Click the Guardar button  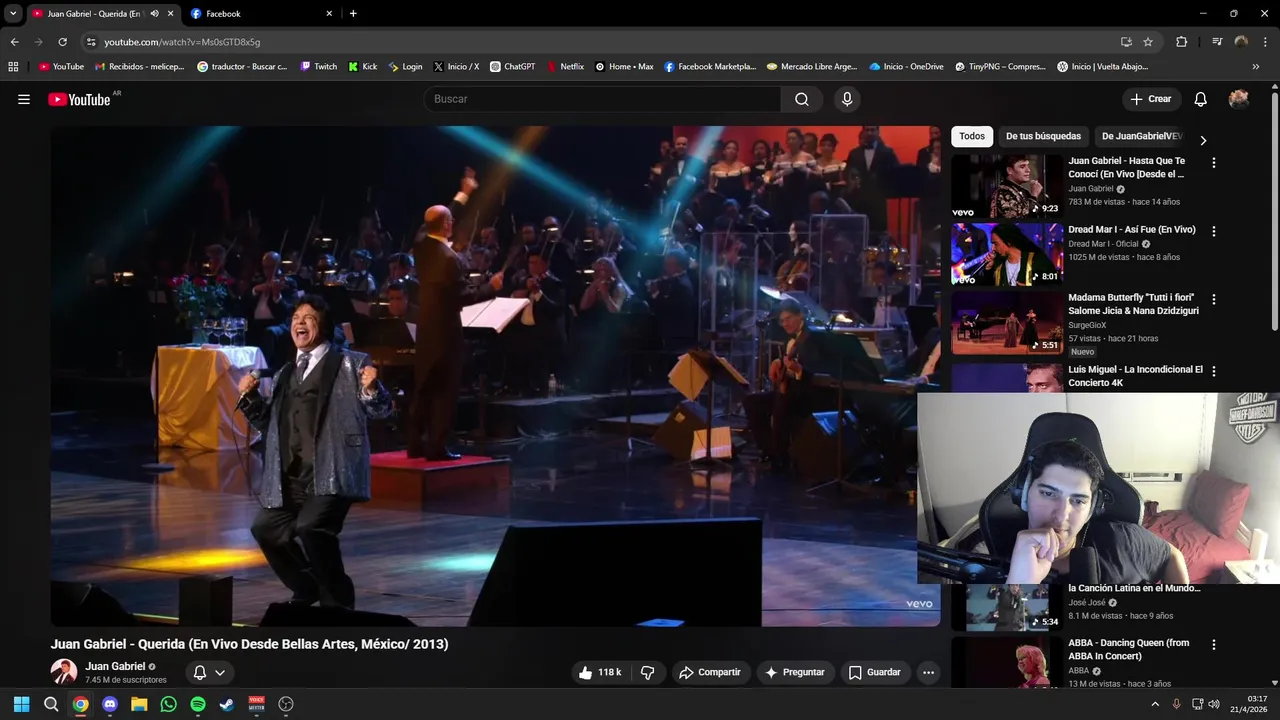coord(875,672)
